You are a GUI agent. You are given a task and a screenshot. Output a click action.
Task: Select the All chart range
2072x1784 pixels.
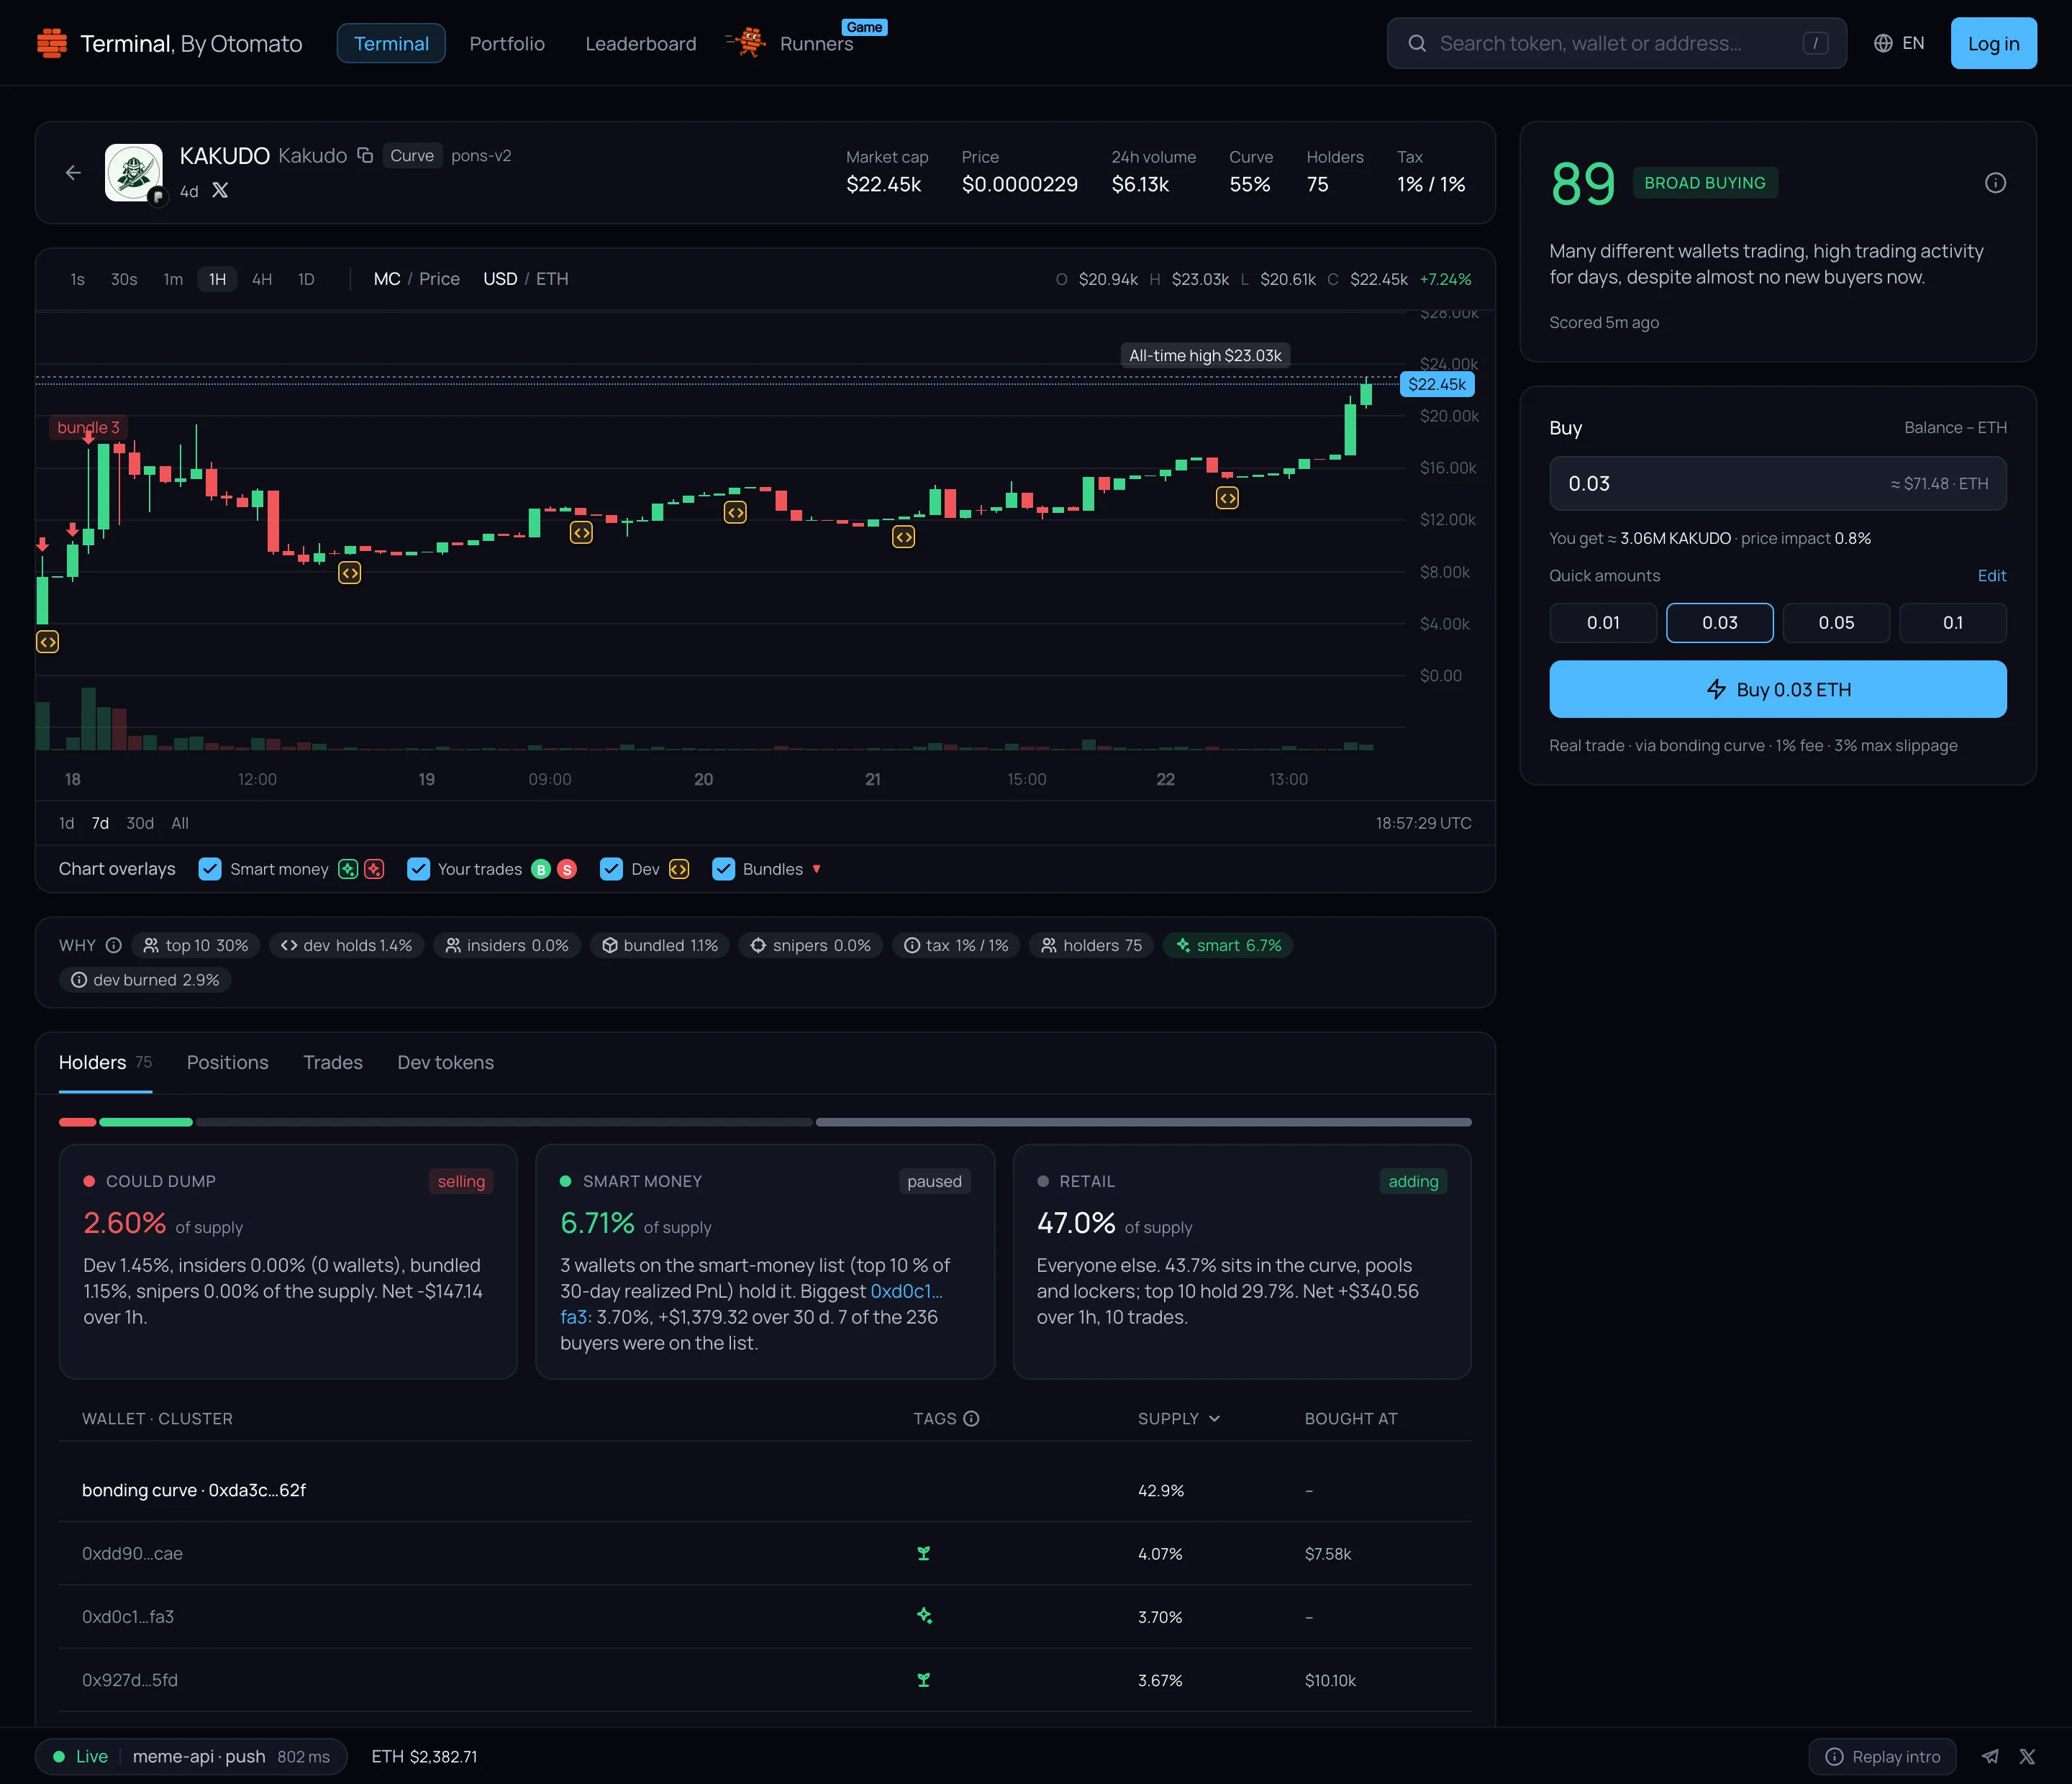(x=180, y=823)
